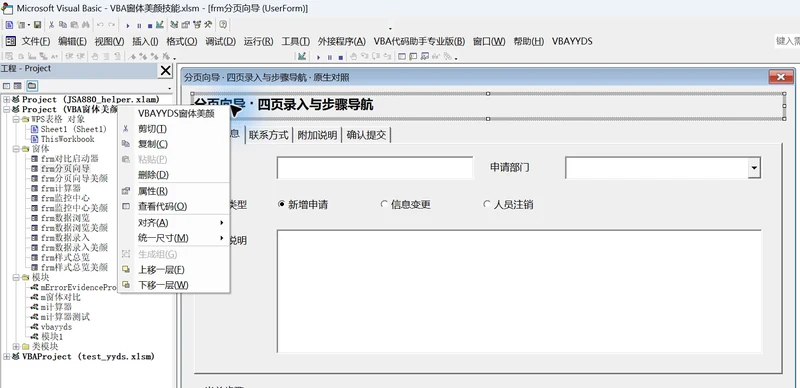Open the Toolbox using the hammer-wrench icon
The image size is (800, 388).
tap(208, 25)
